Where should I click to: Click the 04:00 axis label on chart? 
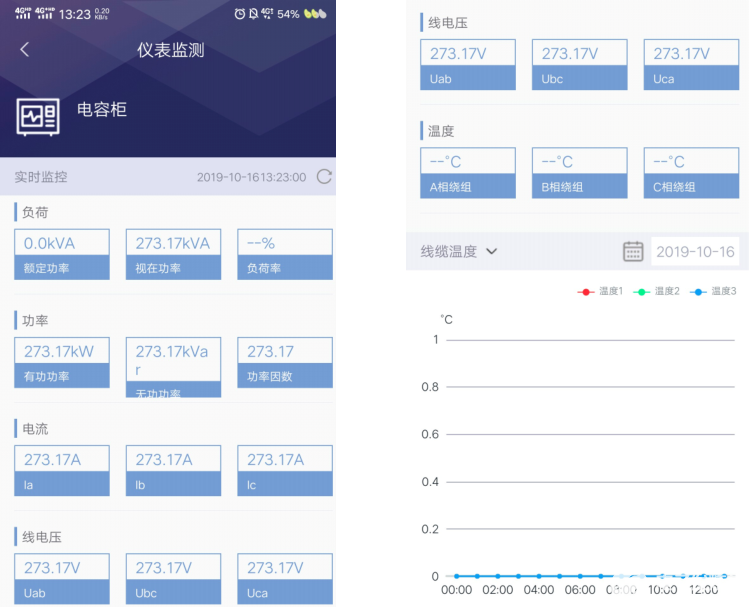click(539, 590)
